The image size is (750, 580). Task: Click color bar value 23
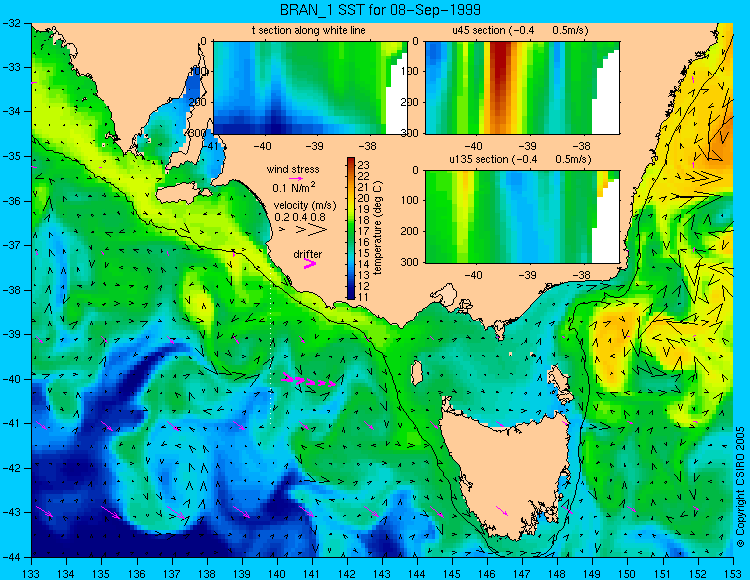click(x=364, y=165)
